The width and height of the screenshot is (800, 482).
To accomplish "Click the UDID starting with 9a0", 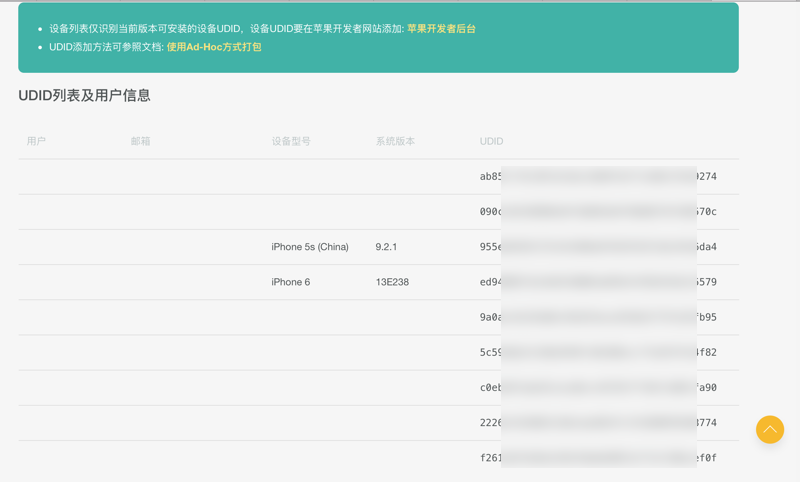I will click(598, 317).
